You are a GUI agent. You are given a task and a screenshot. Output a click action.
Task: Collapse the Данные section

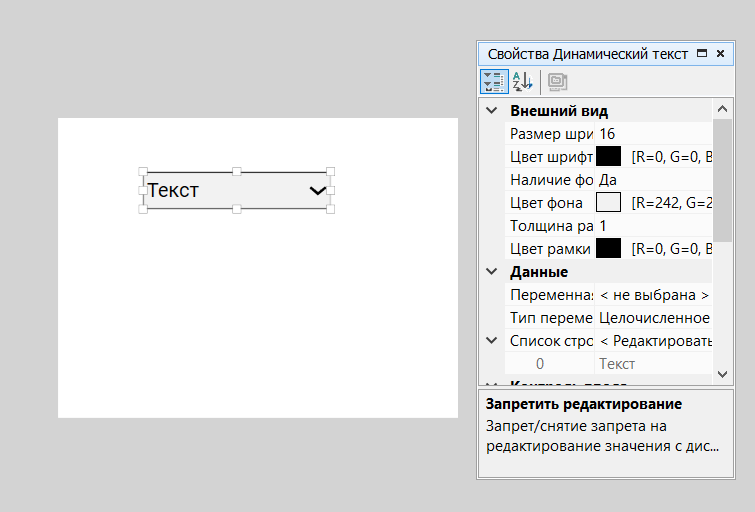point(491,272)
